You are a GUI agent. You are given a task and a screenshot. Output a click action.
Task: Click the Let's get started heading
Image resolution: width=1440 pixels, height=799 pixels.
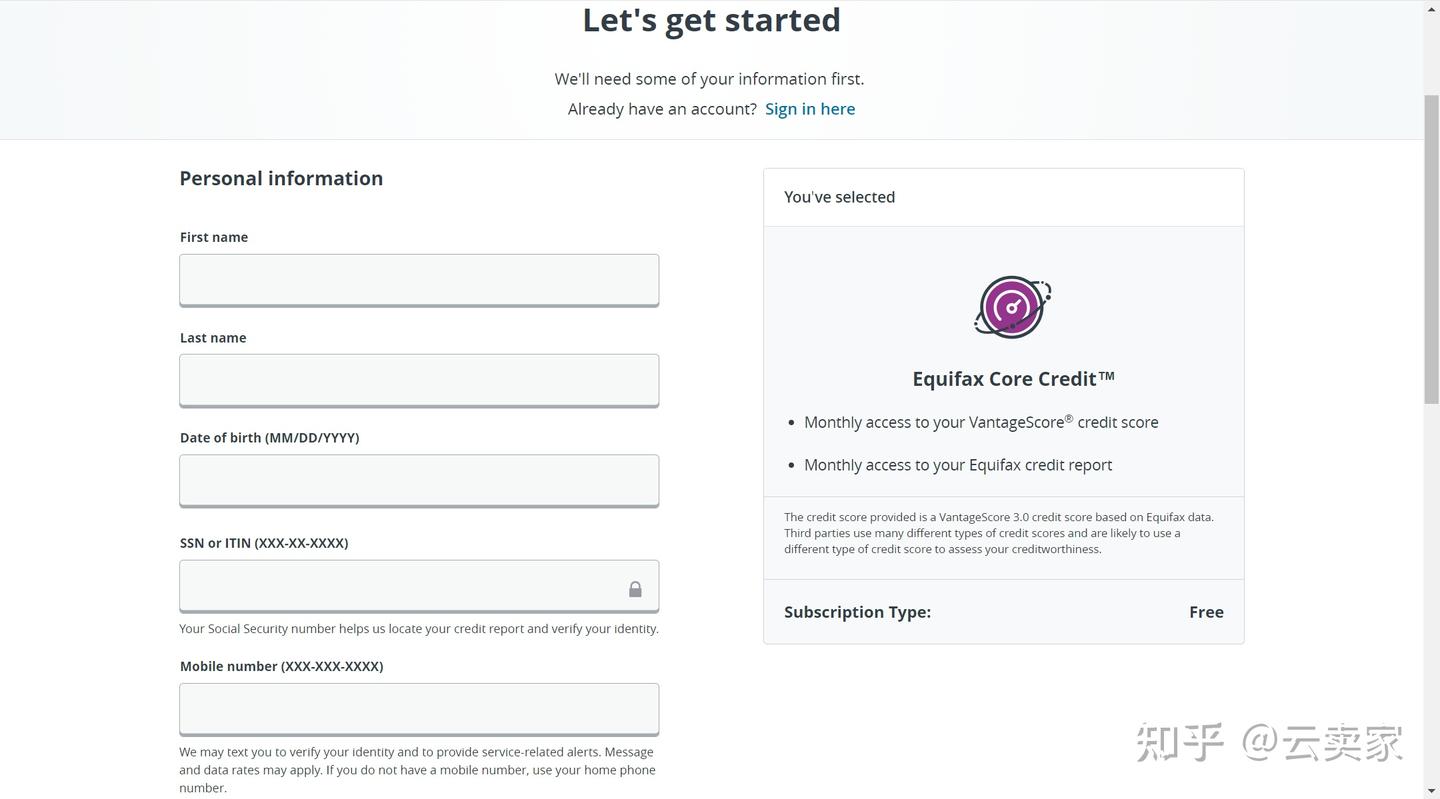711,19
